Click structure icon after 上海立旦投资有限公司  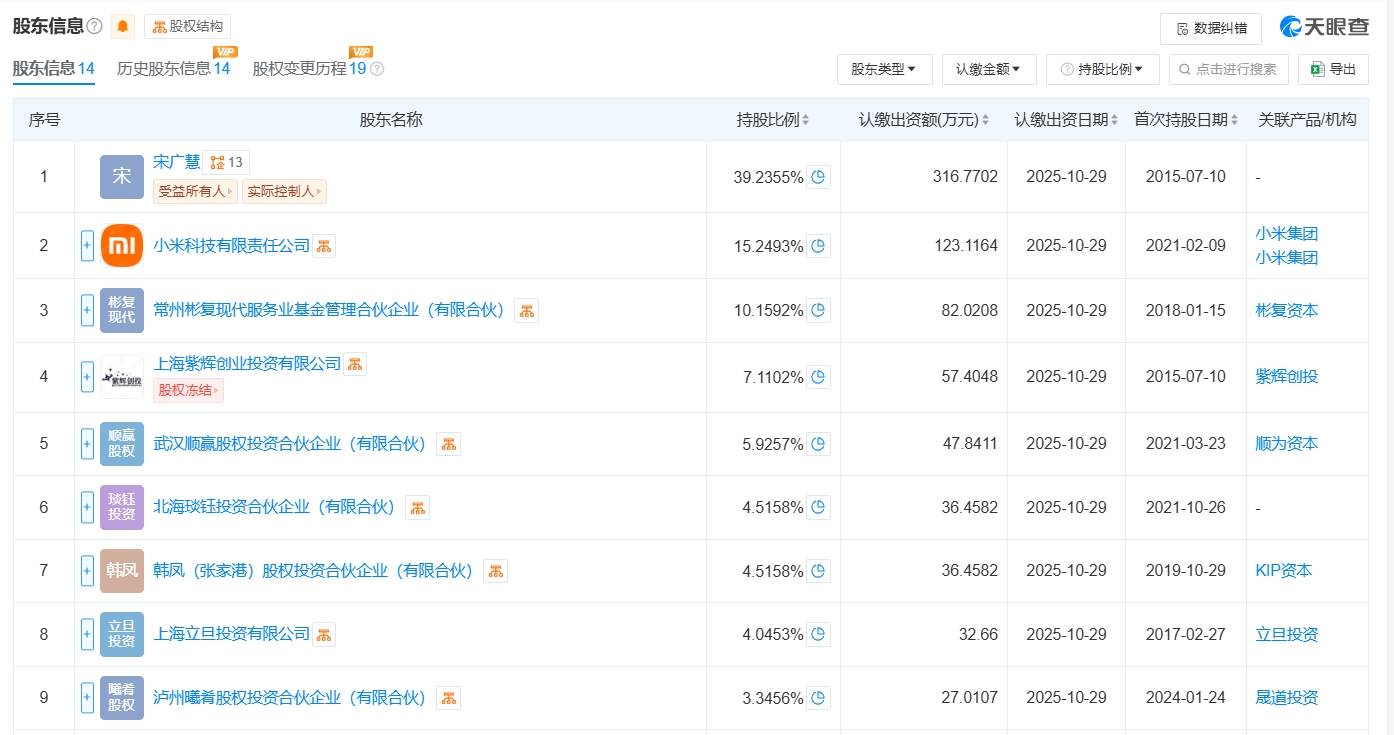coord(324,635)
